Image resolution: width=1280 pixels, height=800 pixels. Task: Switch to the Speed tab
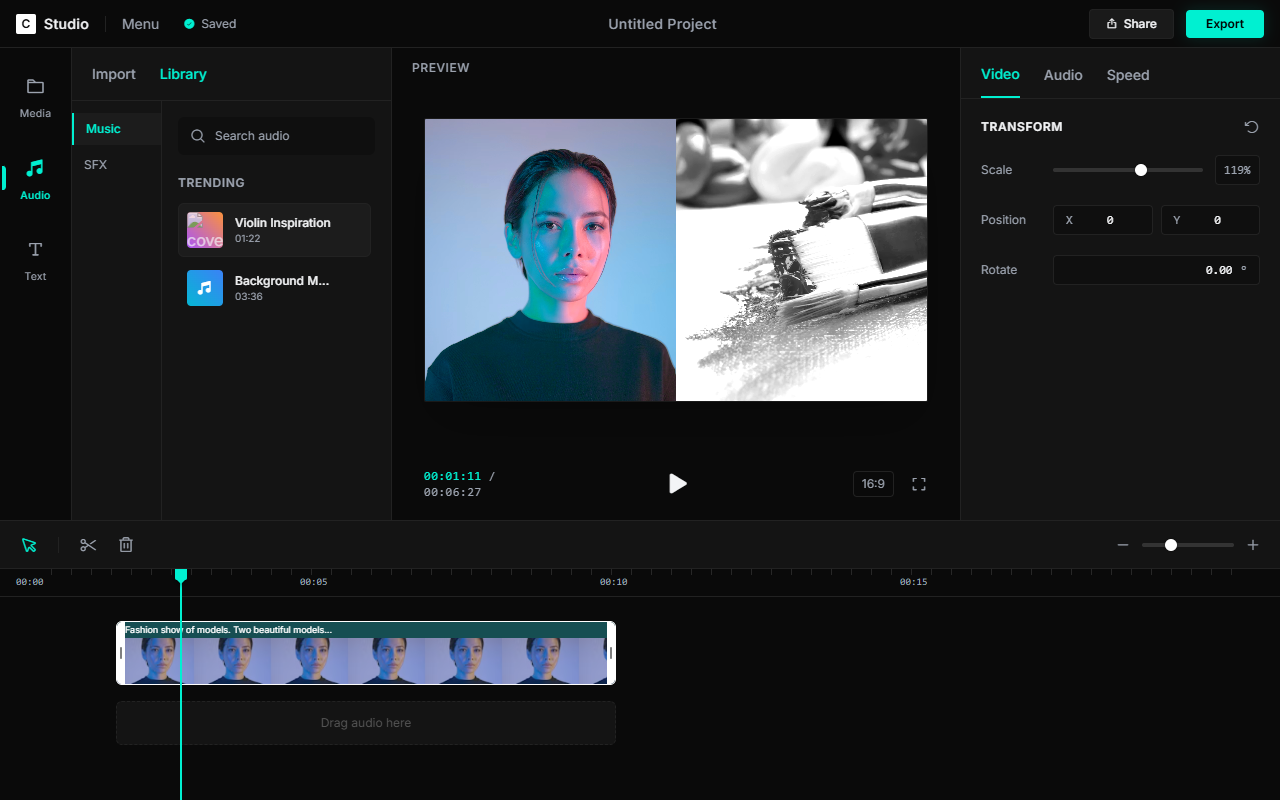[1127, 75]
